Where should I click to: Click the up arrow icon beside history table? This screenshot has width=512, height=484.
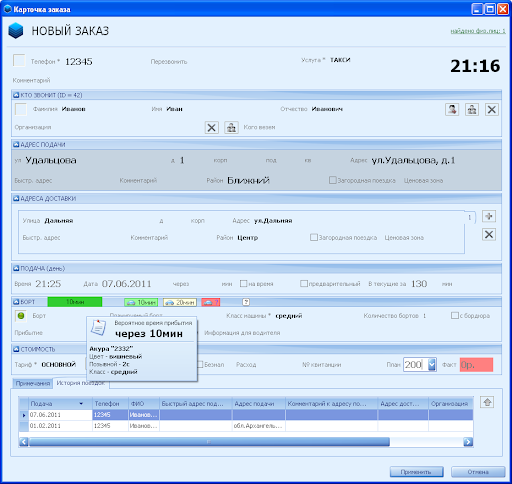pyautogui.click(x=487, y=402)
